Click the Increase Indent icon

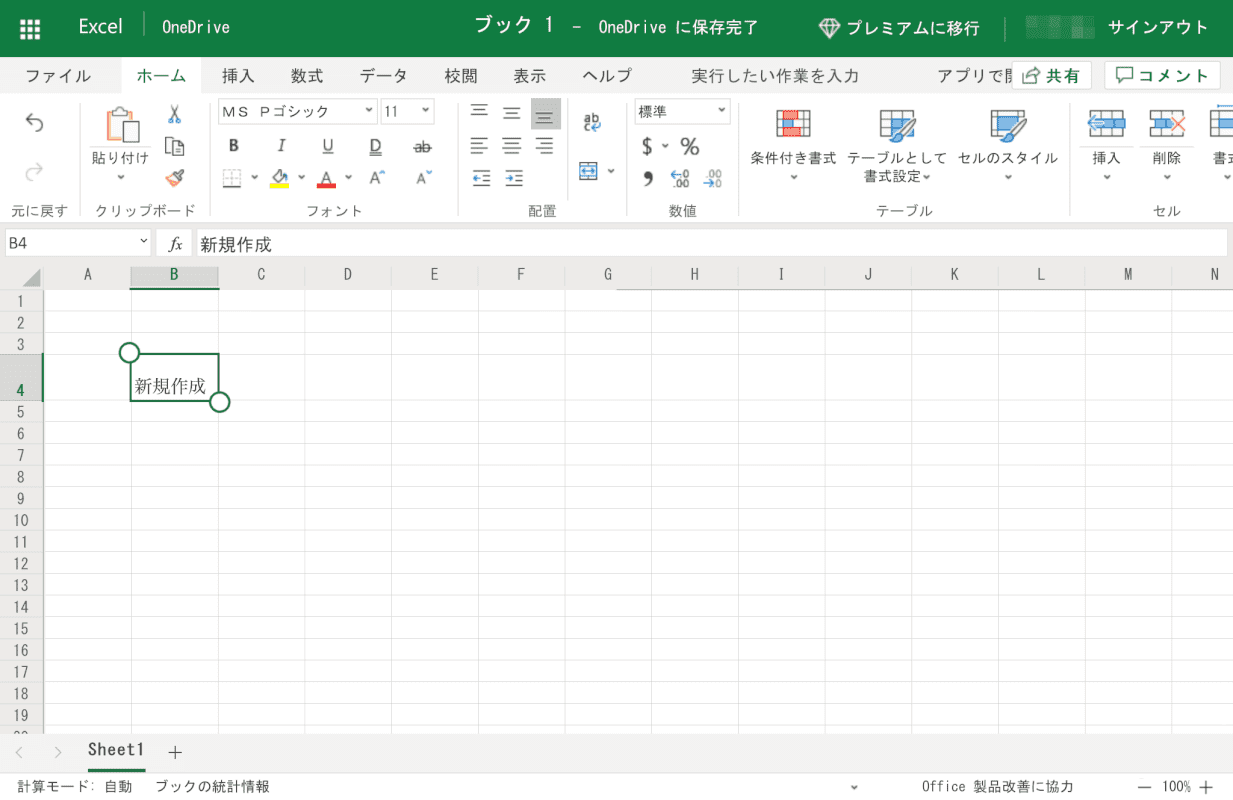[513, 178]
